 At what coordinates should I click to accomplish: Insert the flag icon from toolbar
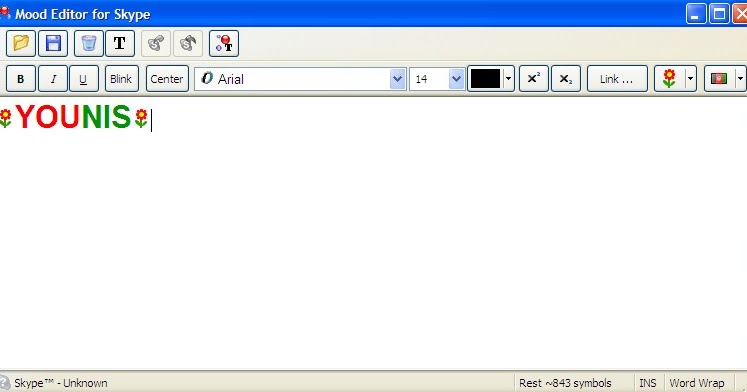[718, 79]
